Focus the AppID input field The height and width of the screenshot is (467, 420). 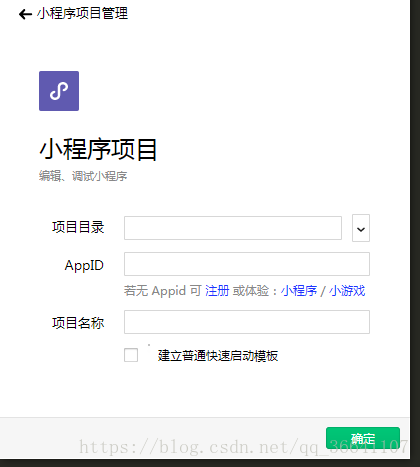247,264
